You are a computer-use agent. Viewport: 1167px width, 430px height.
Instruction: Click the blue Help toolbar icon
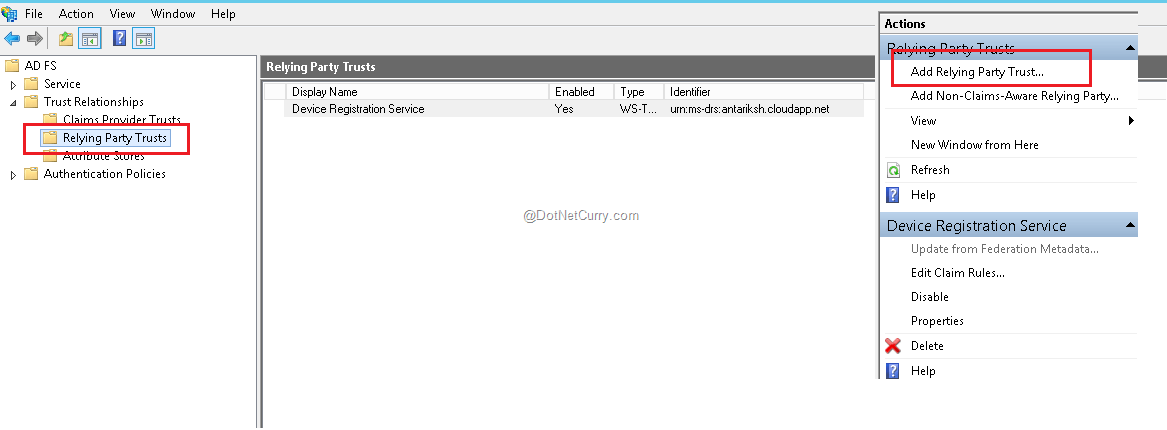[119, 39]
